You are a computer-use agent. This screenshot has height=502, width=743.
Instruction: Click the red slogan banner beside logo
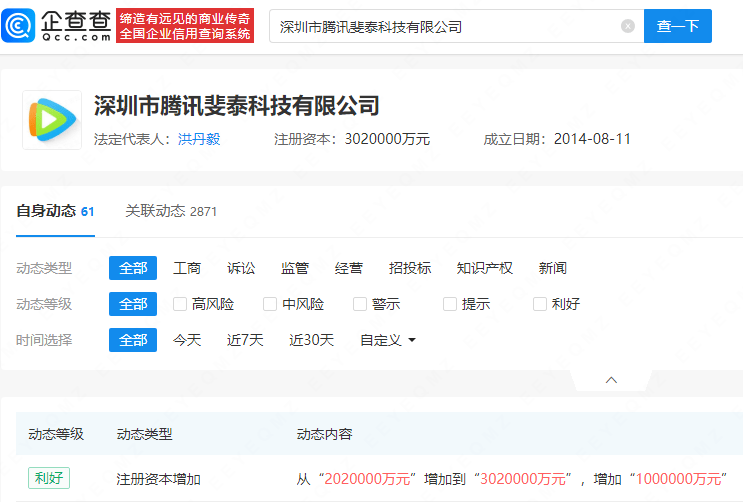185,26
